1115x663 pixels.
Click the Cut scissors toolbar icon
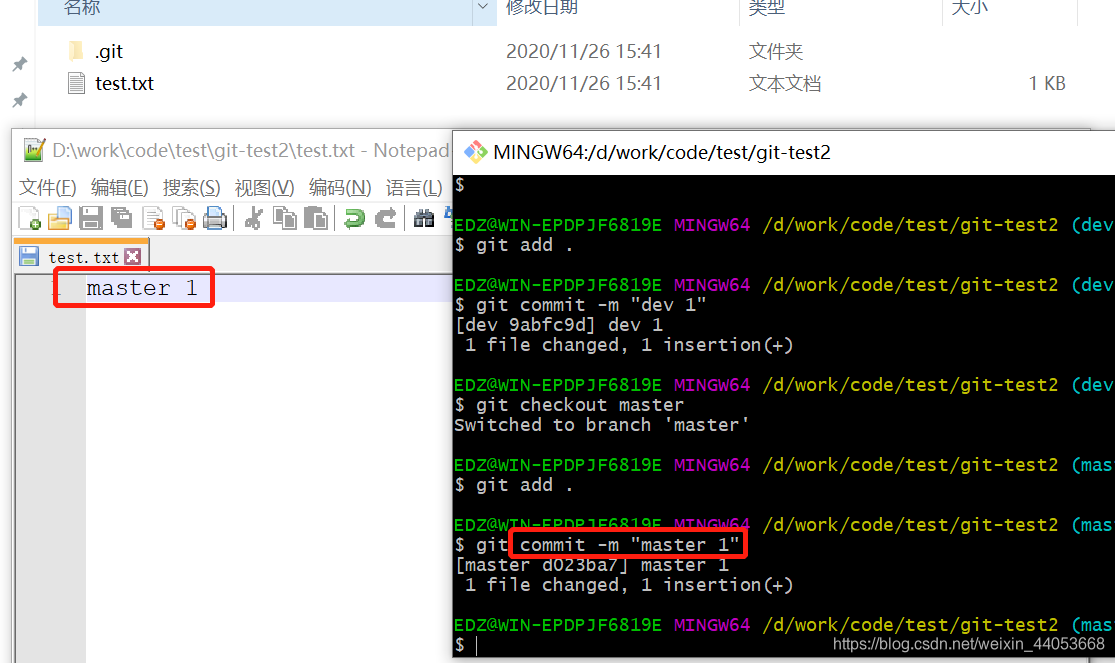pos(253,218)
